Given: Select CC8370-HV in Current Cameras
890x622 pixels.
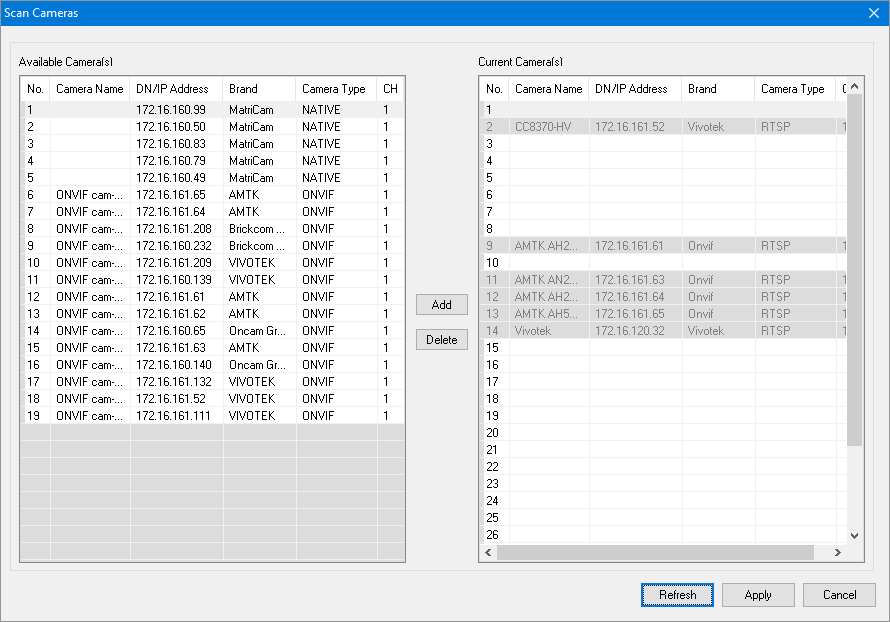Looking at the screenshot, I should pos(543,127).
